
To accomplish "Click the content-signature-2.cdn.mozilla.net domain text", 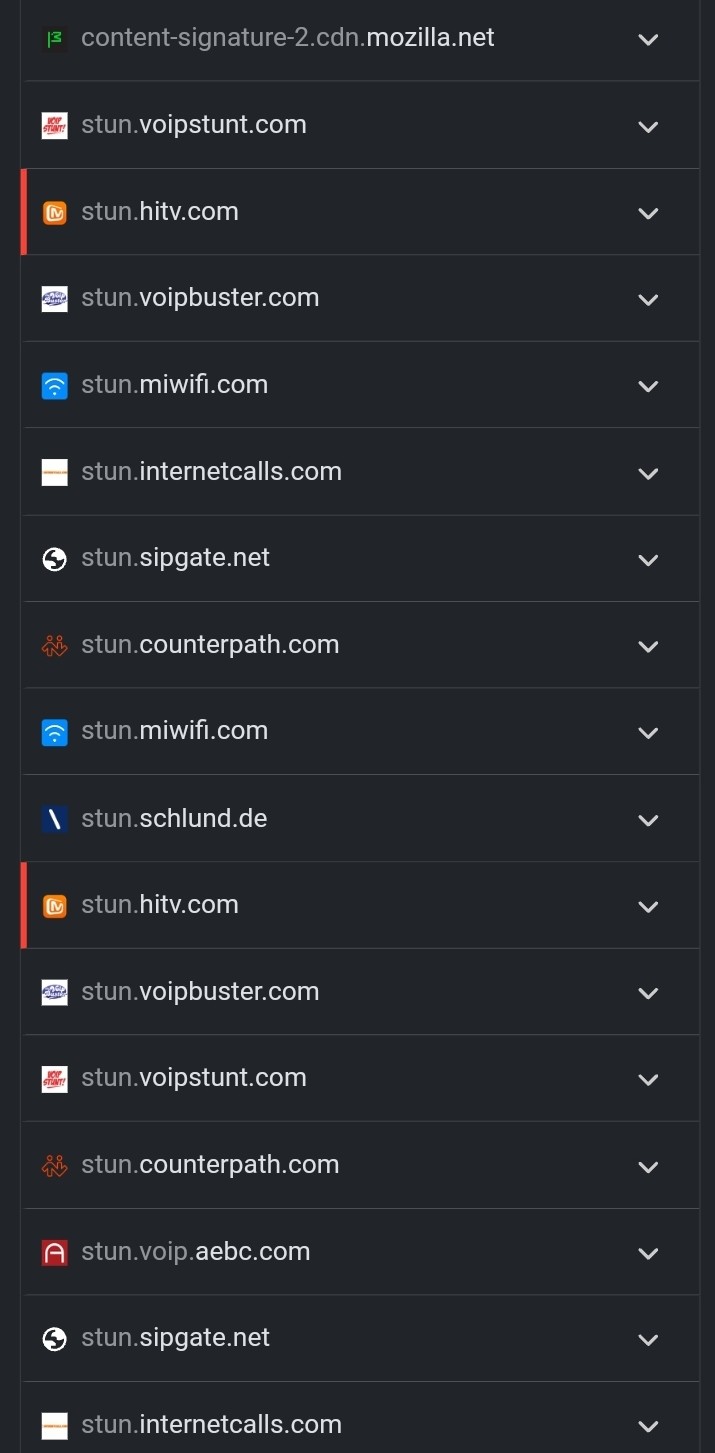I will pos(287,38).
